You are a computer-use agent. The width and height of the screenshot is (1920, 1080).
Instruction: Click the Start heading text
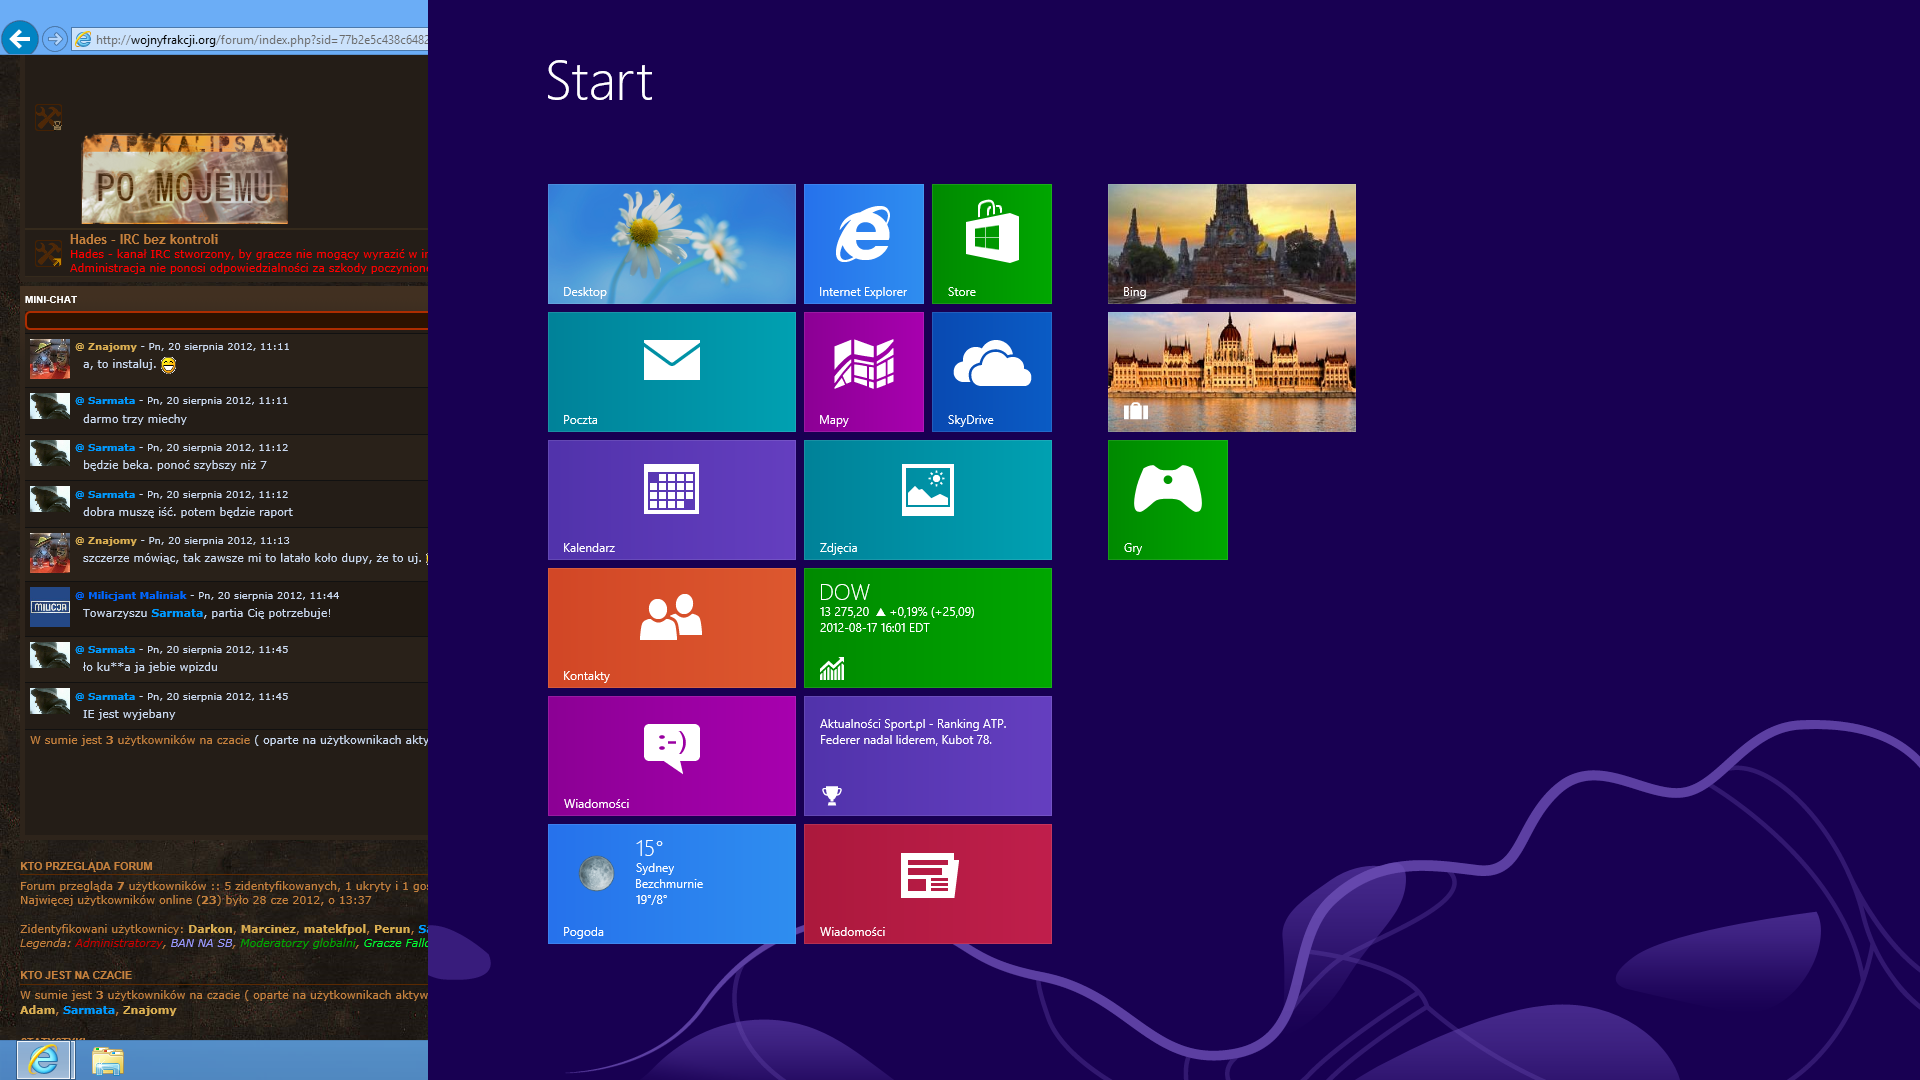(x=599, y=81)
